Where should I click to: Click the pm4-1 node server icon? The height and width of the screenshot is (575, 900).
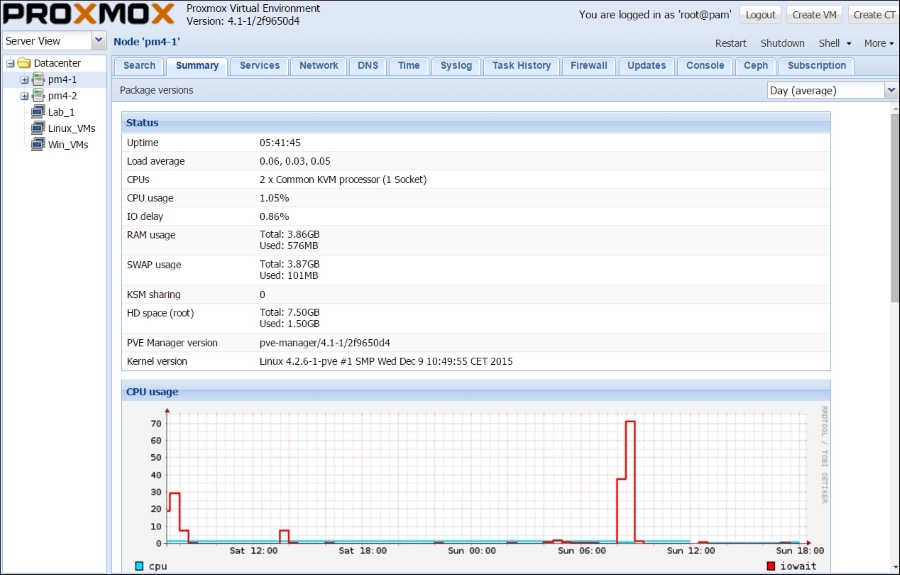38,79
